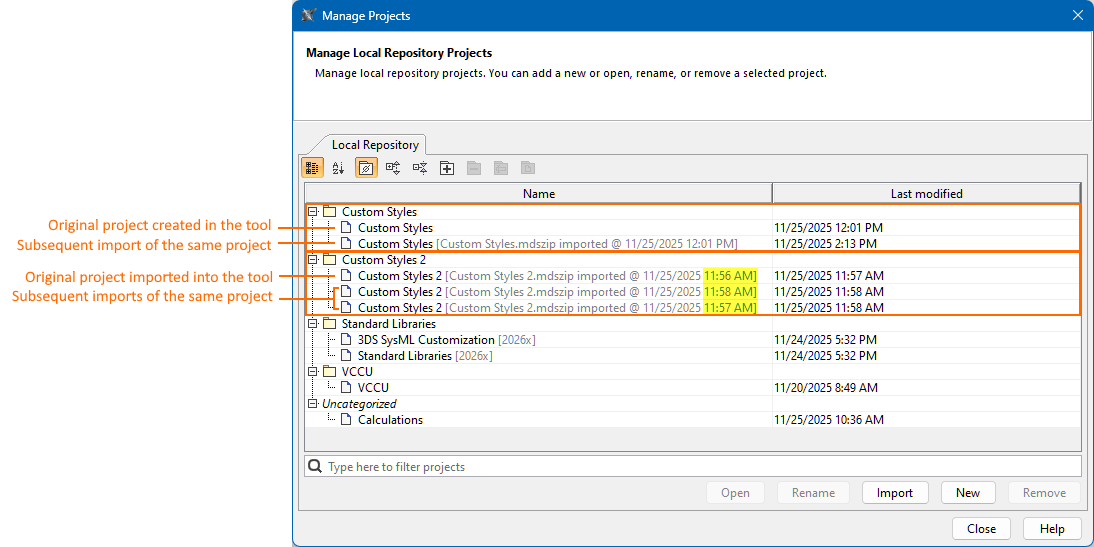Collapse the Custom Styles category node
This screenshot has width=1094, height=547.
click(x=313, y=212)
